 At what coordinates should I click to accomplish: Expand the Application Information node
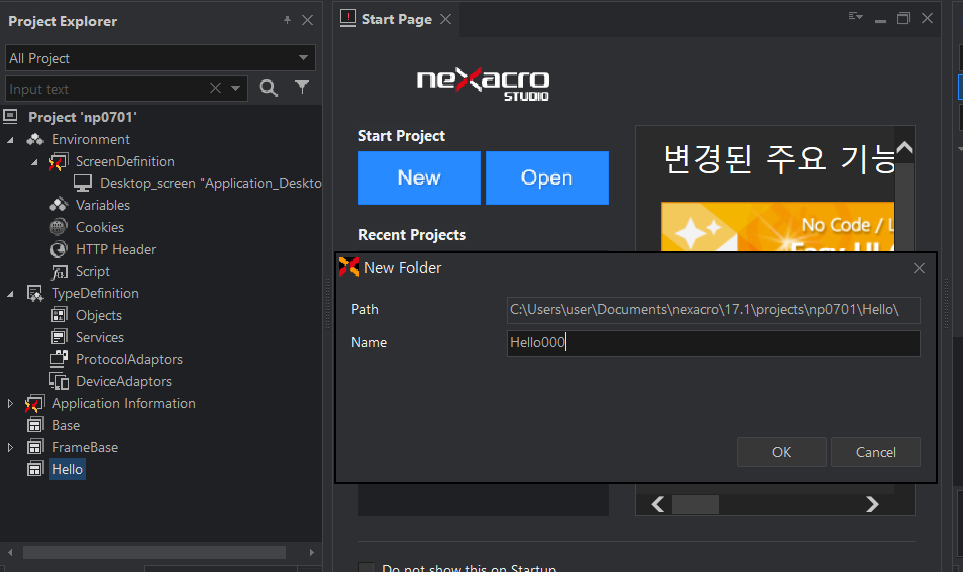tap(10, 404)
